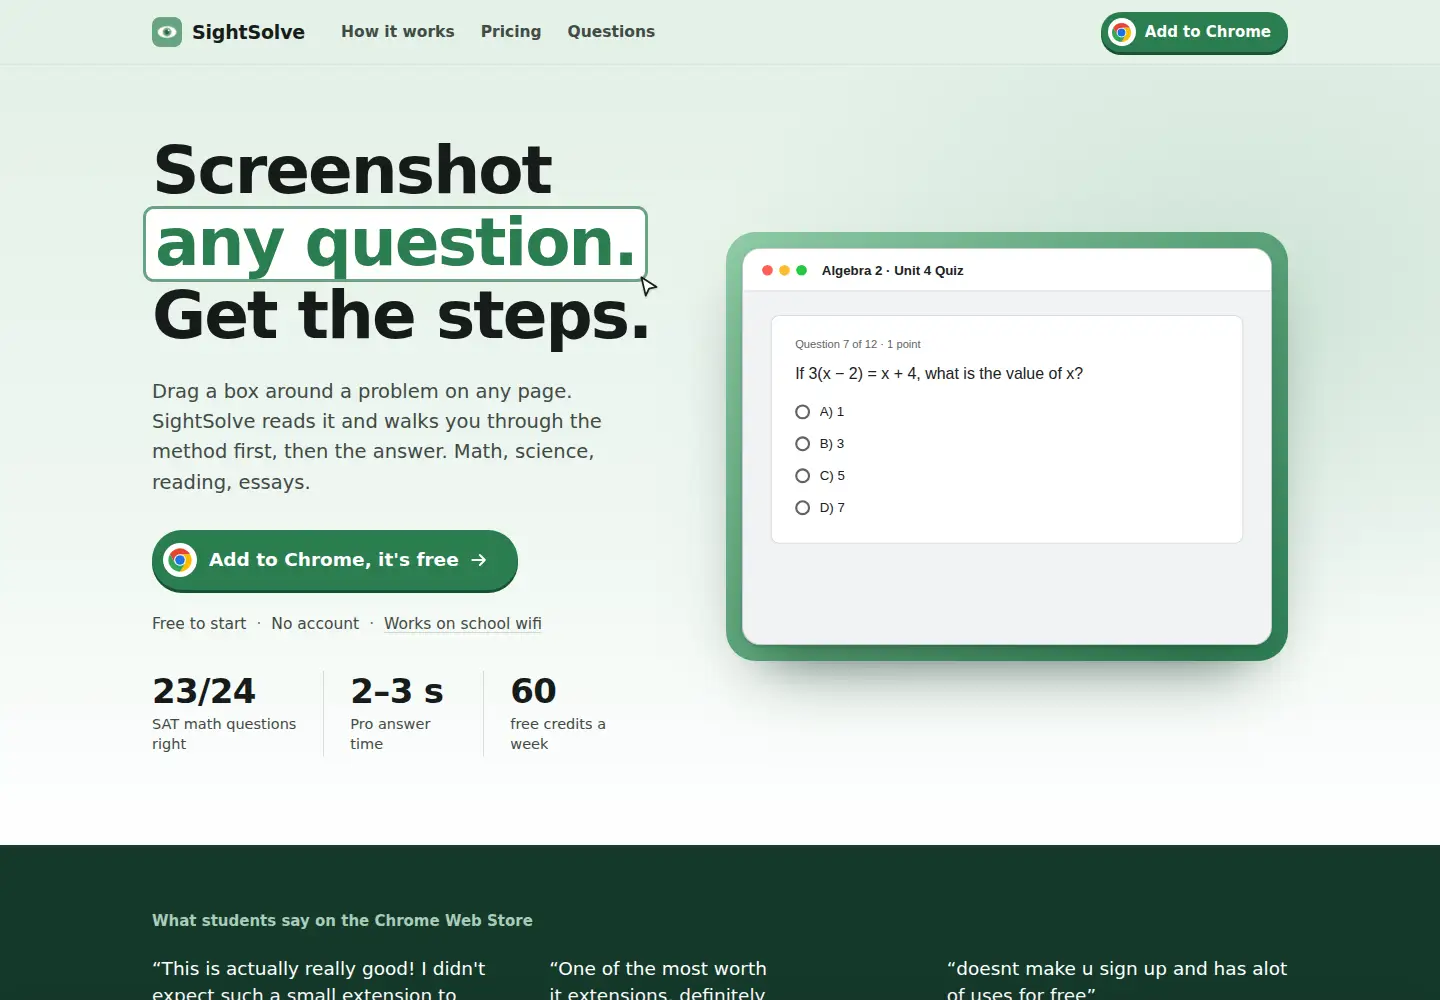Select answer option A) 1
The image size is (1440, 1000).
[x=820, y=412]
